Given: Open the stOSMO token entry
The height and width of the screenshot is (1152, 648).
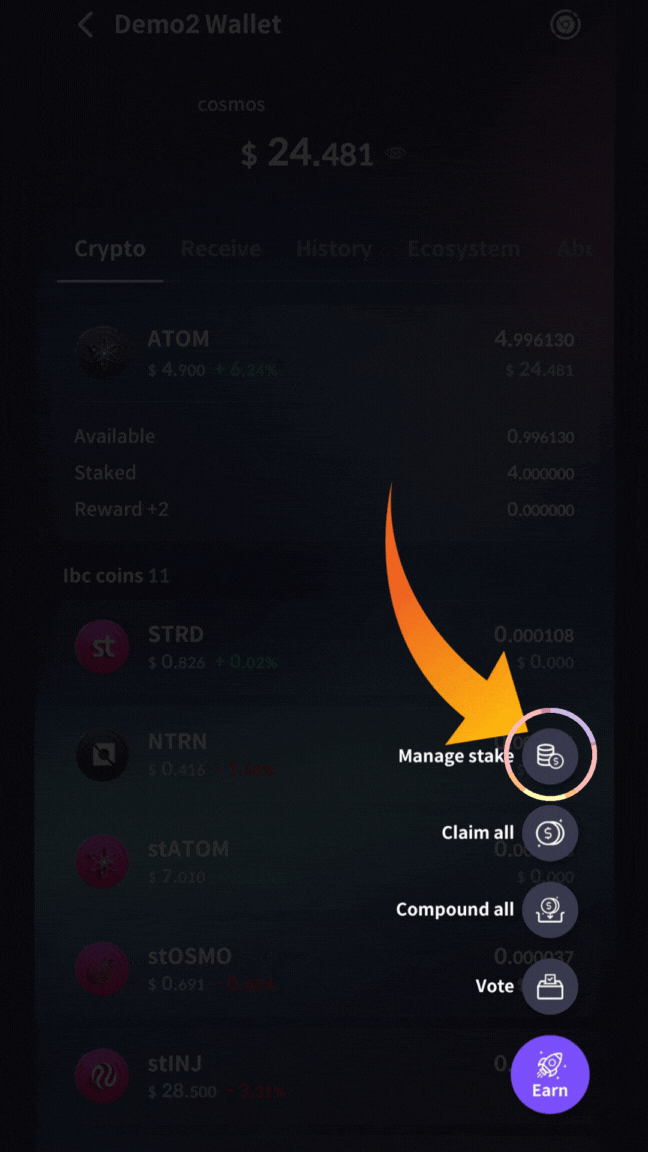Looking at the screenshot, I should click(x=324, y=968).
